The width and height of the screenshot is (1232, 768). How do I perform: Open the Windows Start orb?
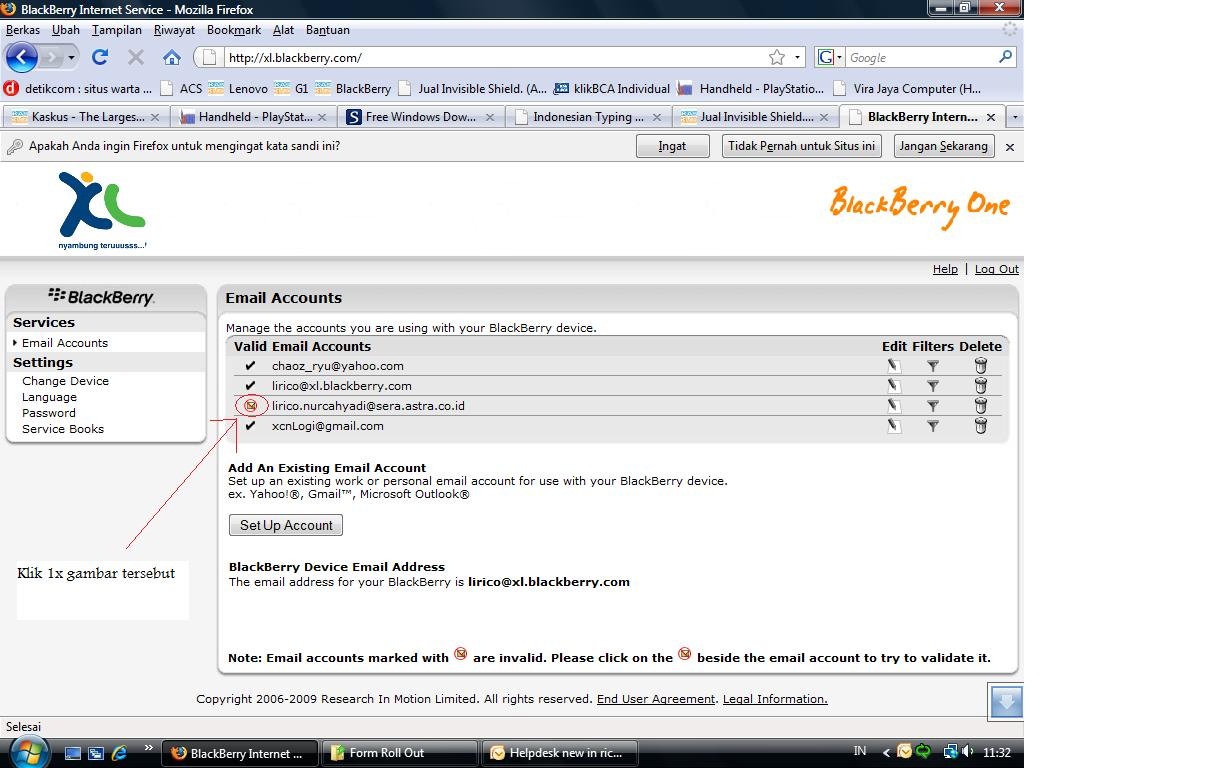coord(27,751)
